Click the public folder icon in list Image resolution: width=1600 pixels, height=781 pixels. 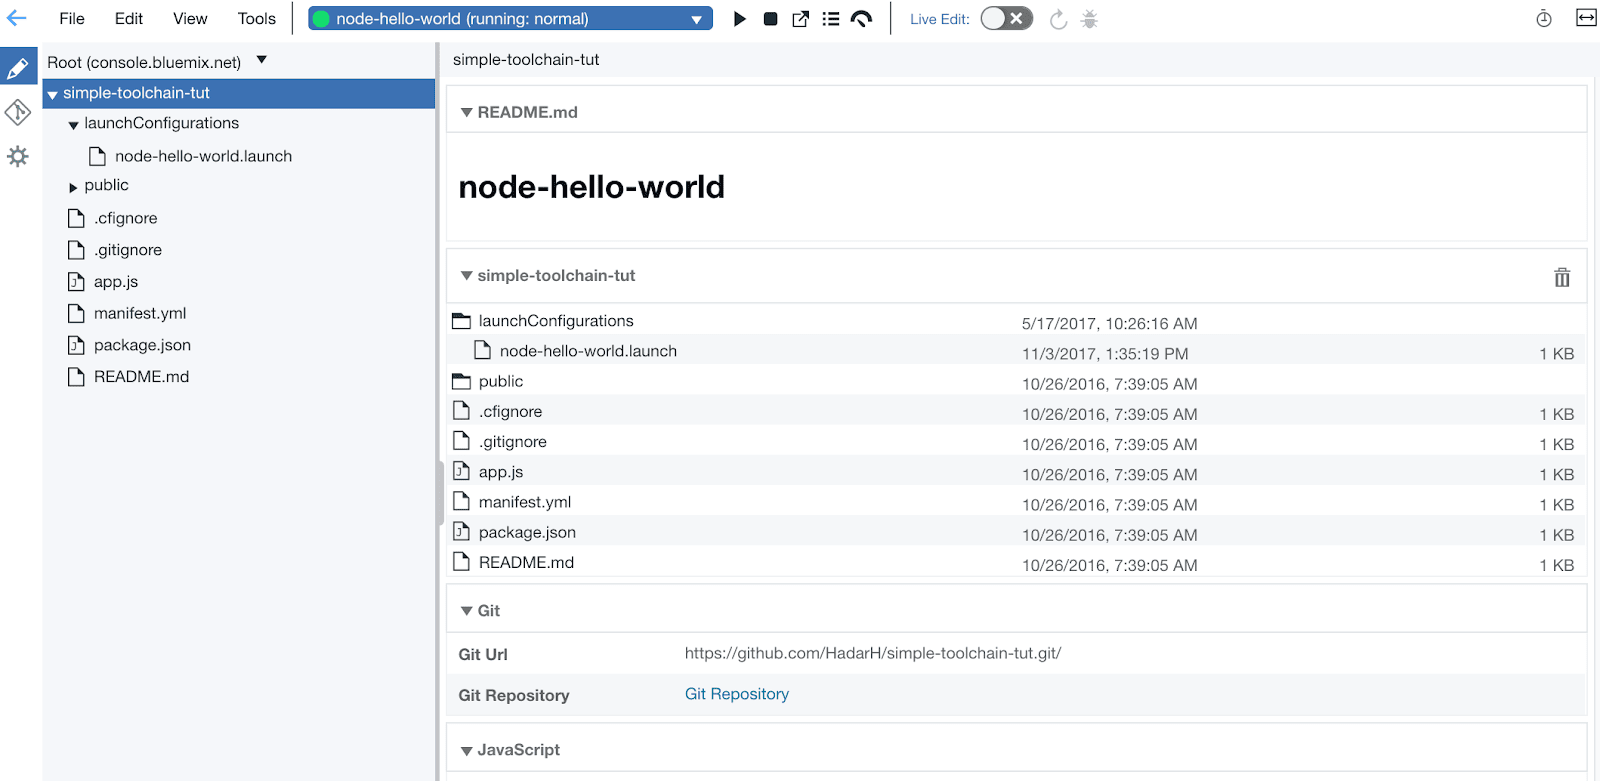[x=461, y=381]
